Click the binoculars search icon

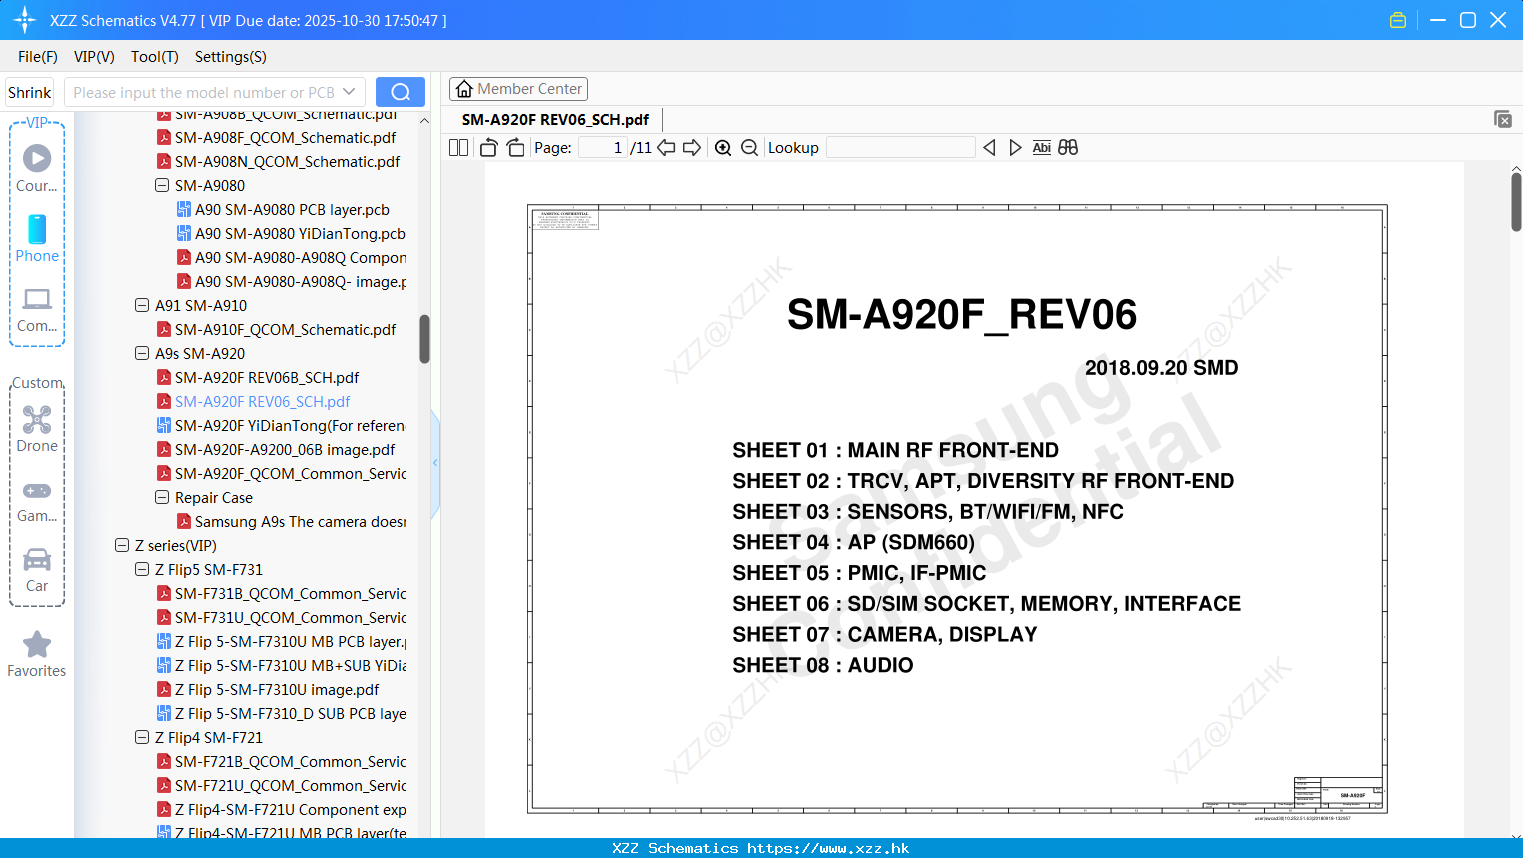1068,147
